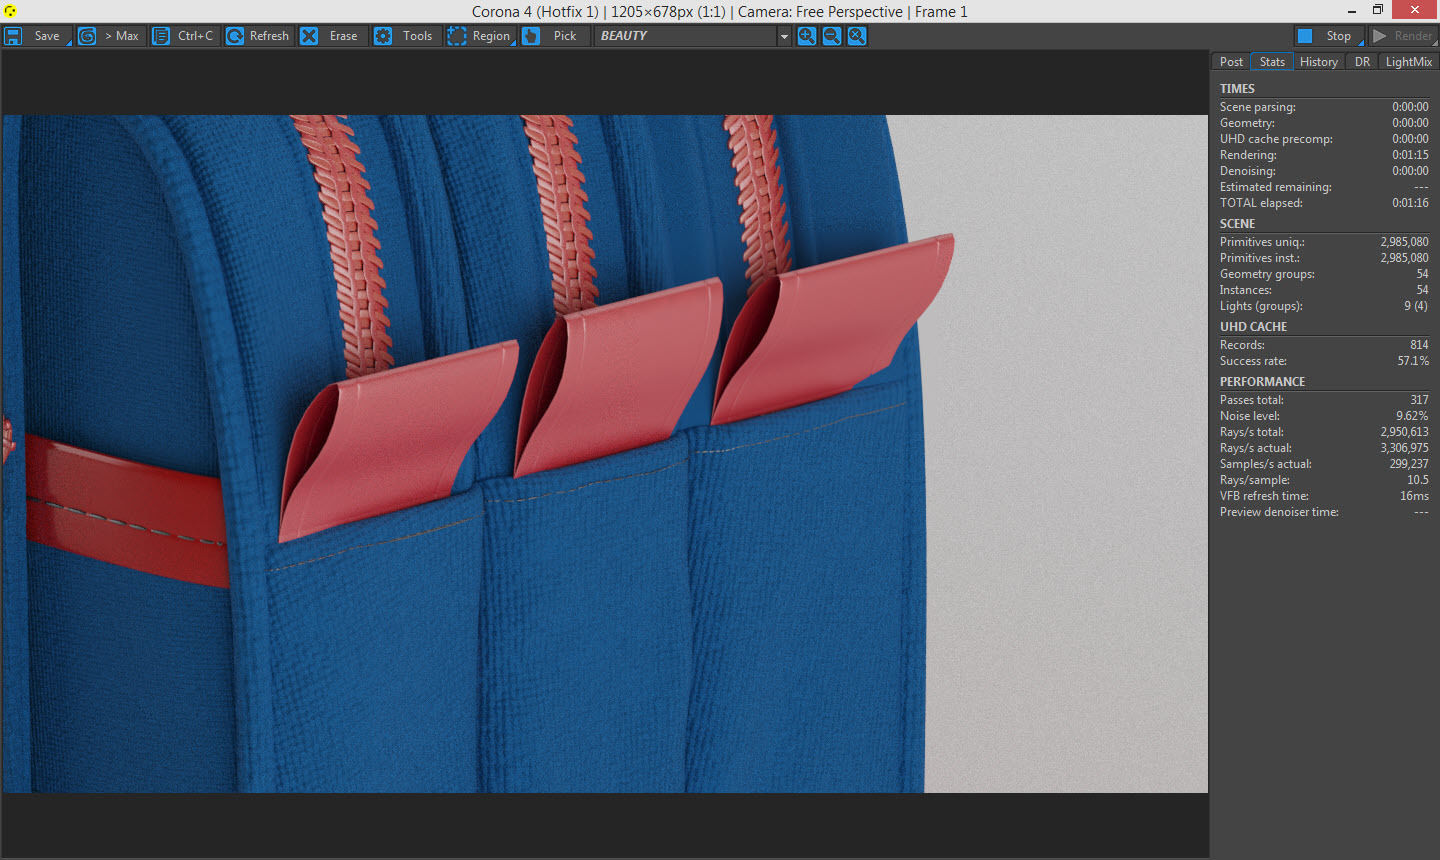
Task: Click the 'TOTAL elapsed:' label
Action: (x=1261, y=203)
